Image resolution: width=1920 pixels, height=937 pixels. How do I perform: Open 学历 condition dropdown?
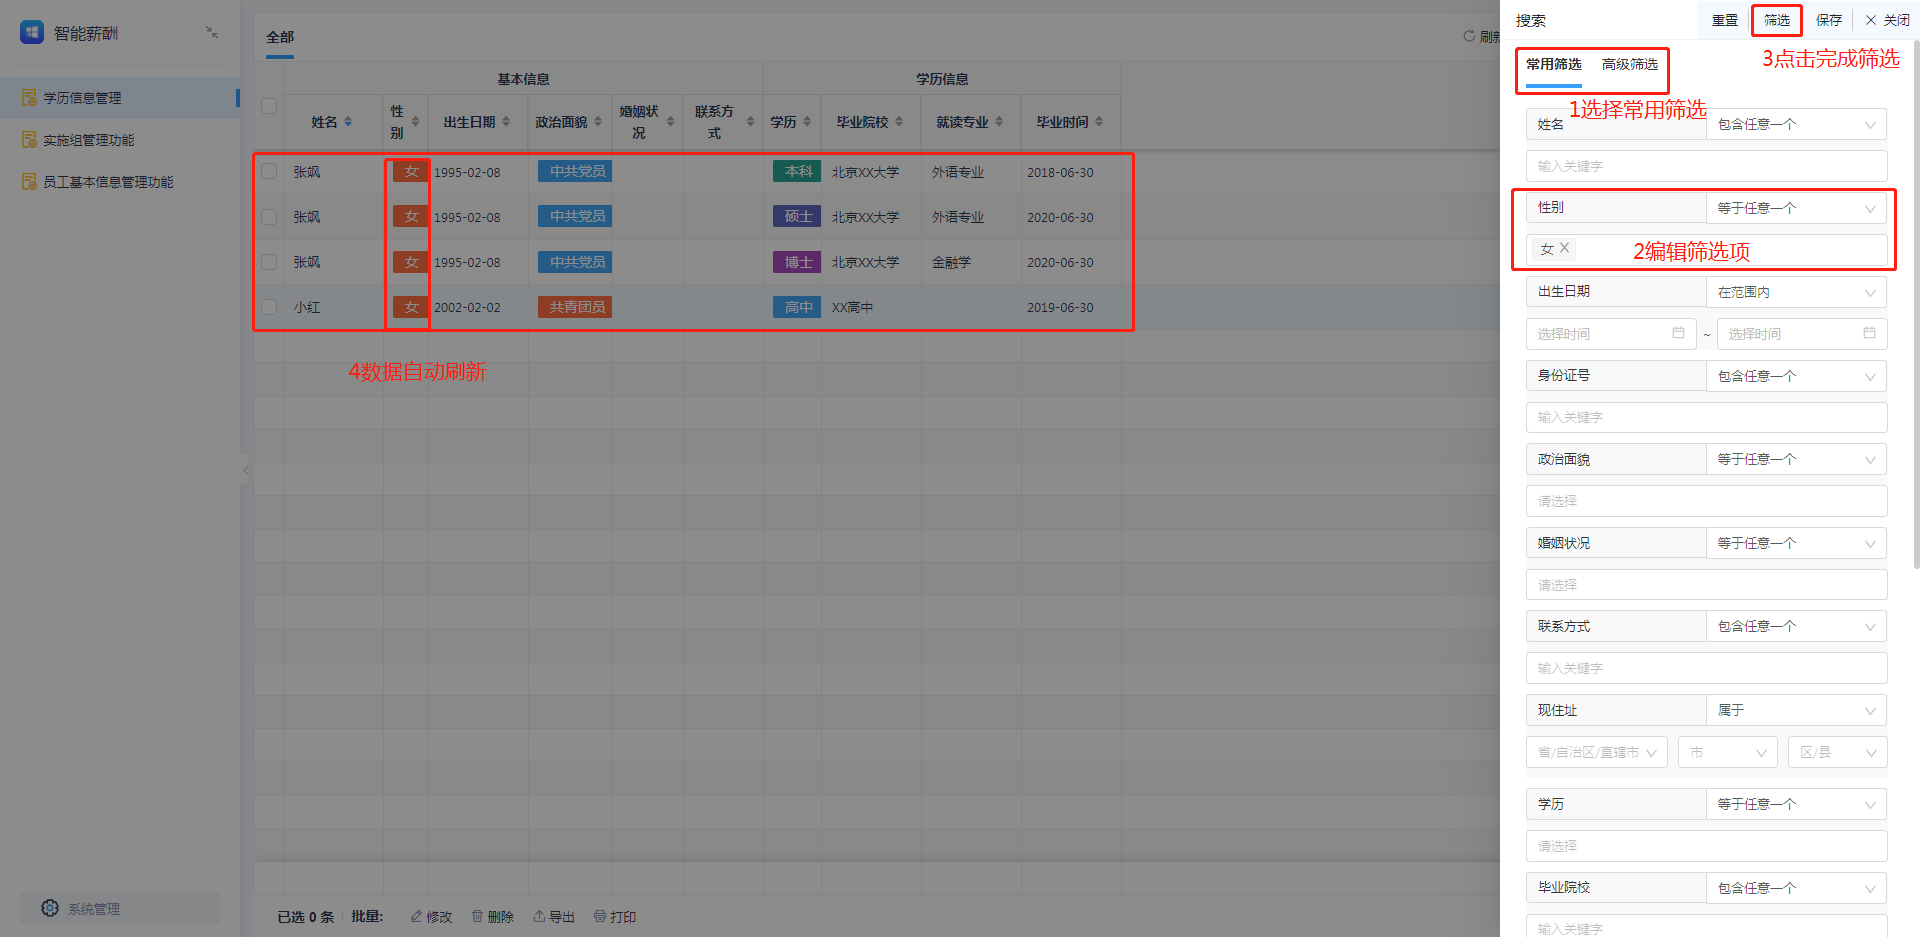click(1797, 804)
